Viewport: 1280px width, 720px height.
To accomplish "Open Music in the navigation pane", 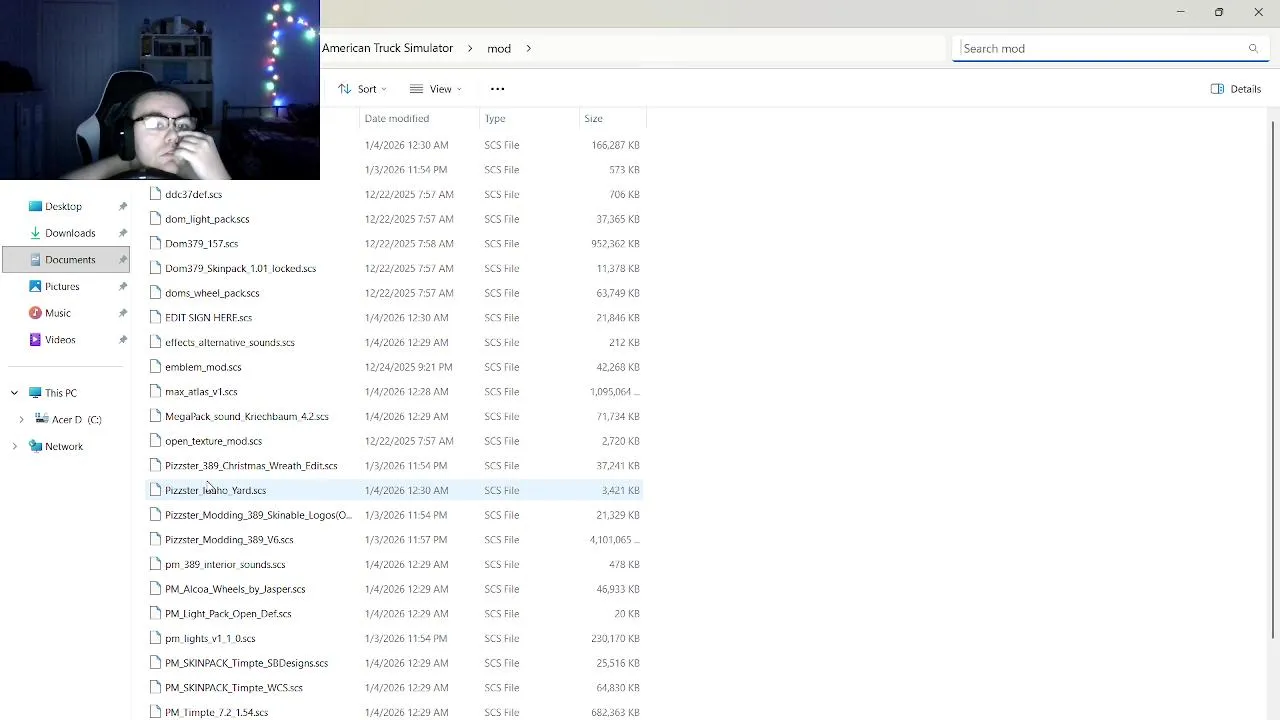I will [x=58, y=313].
